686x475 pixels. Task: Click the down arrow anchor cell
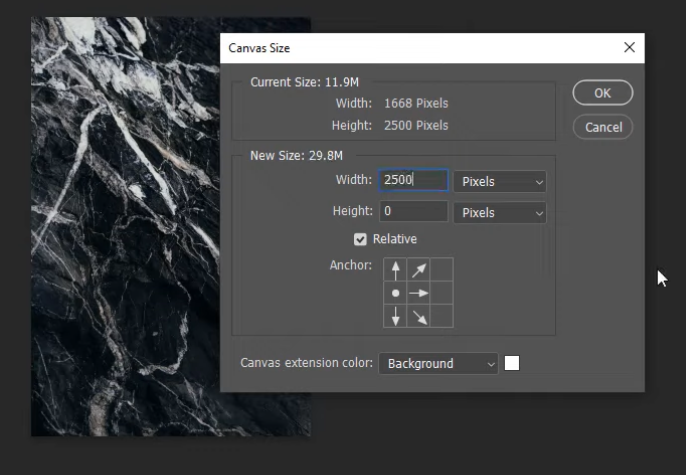pyautogui.click(x=396, y=316)
